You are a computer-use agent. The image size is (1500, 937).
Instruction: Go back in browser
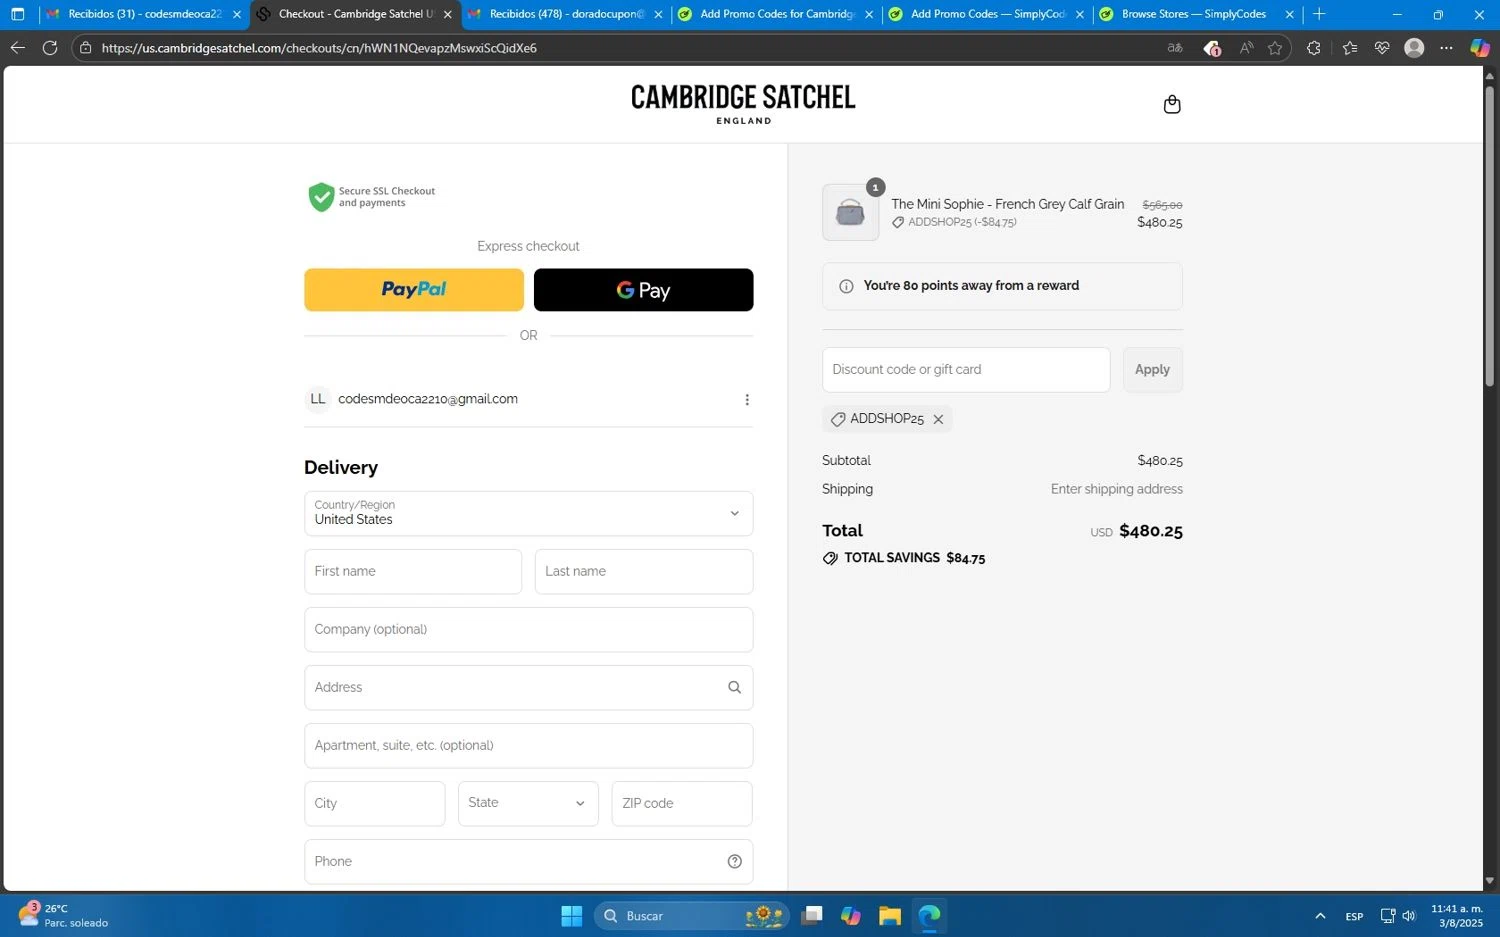point(18,48)
